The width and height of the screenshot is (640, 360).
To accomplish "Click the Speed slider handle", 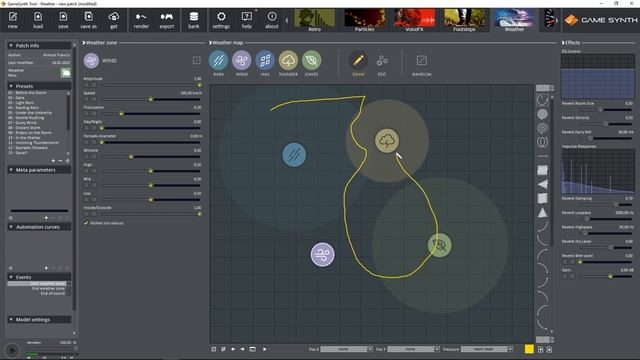I will click(151, 99).
